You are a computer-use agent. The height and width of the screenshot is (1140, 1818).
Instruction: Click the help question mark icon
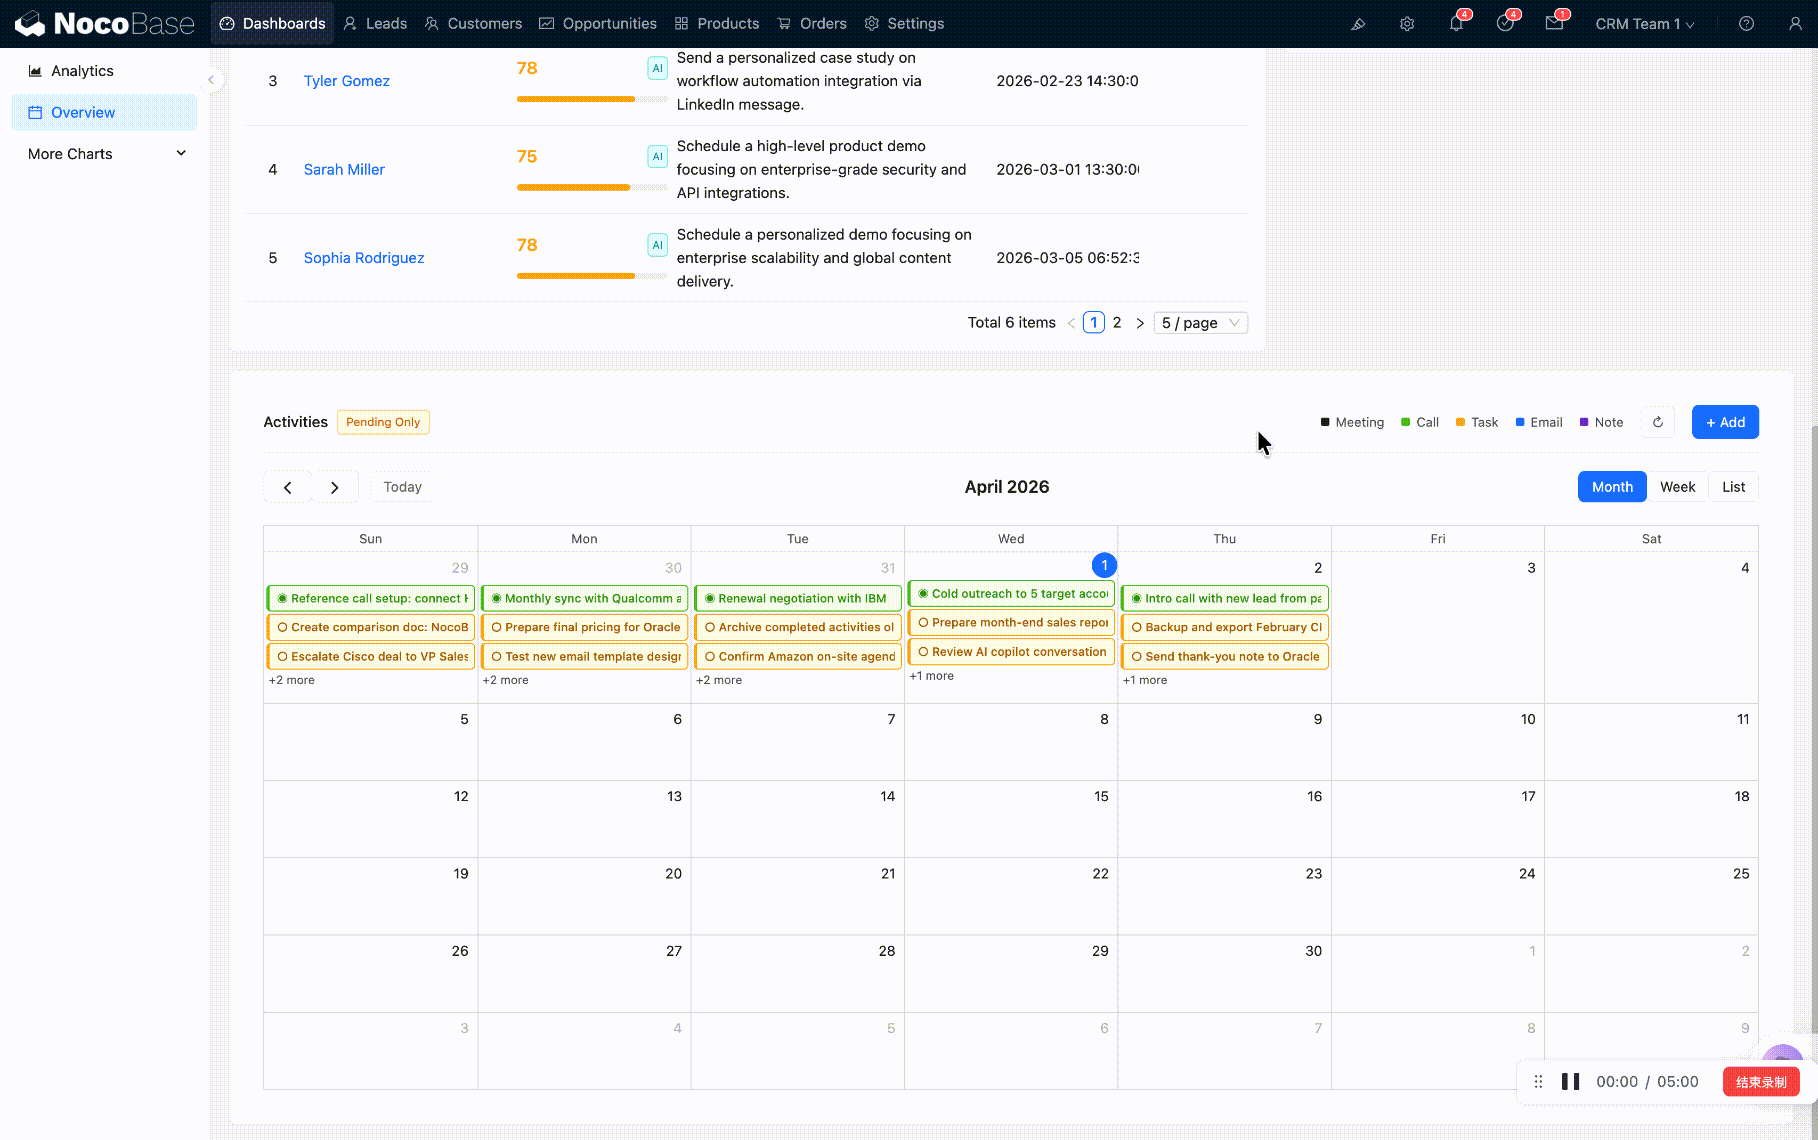(1746, 24)
